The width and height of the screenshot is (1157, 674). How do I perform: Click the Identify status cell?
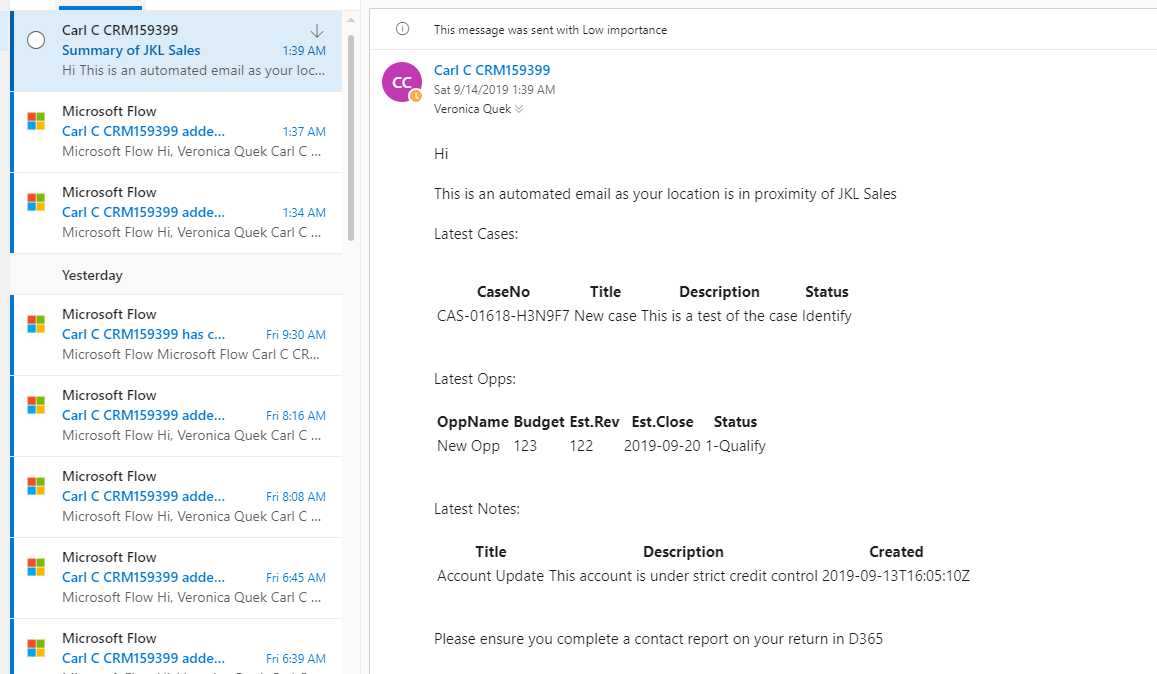tap(826, 316)
